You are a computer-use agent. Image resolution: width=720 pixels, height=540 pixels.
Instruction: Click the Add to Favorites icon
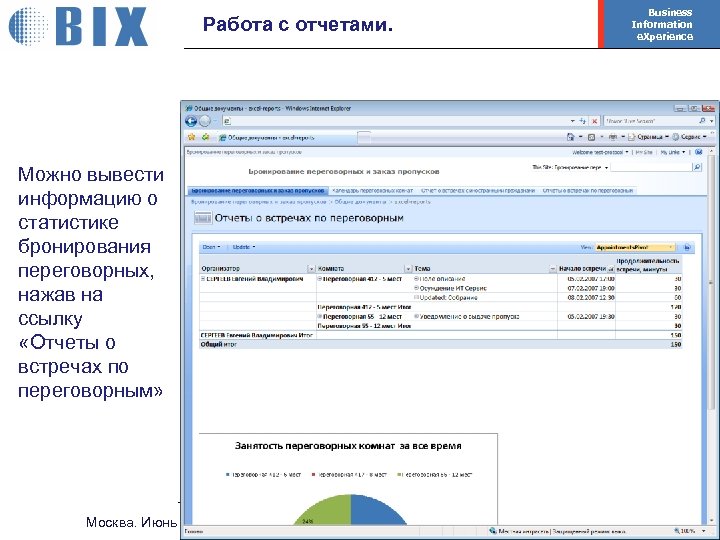[x=206, y=137]
